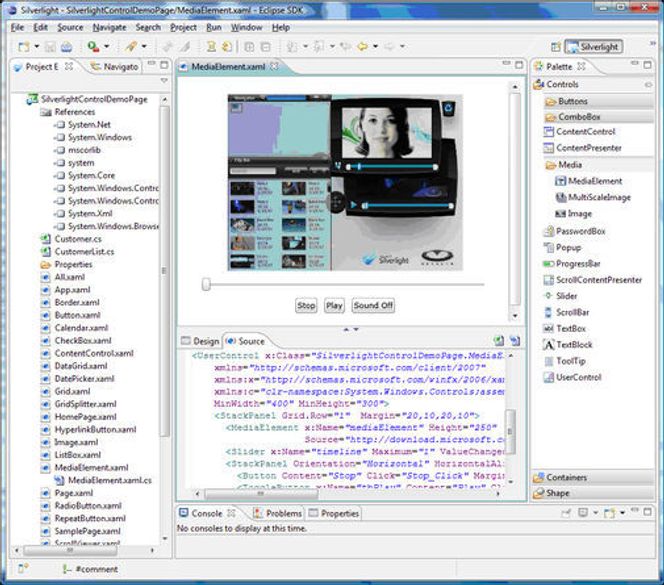Collapse the Controls palette drawer
664x585 pixels.
coord(593,84)
